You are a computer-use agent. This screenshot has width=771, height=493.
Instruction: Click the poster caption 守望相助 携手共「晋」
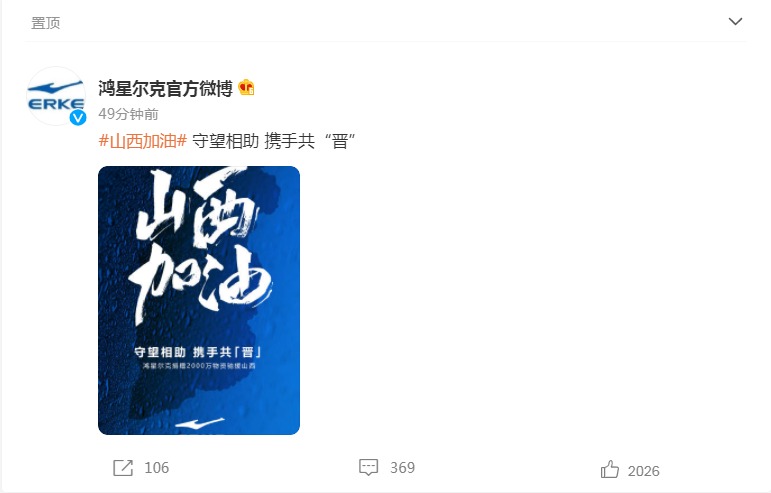tap(198, 352)
